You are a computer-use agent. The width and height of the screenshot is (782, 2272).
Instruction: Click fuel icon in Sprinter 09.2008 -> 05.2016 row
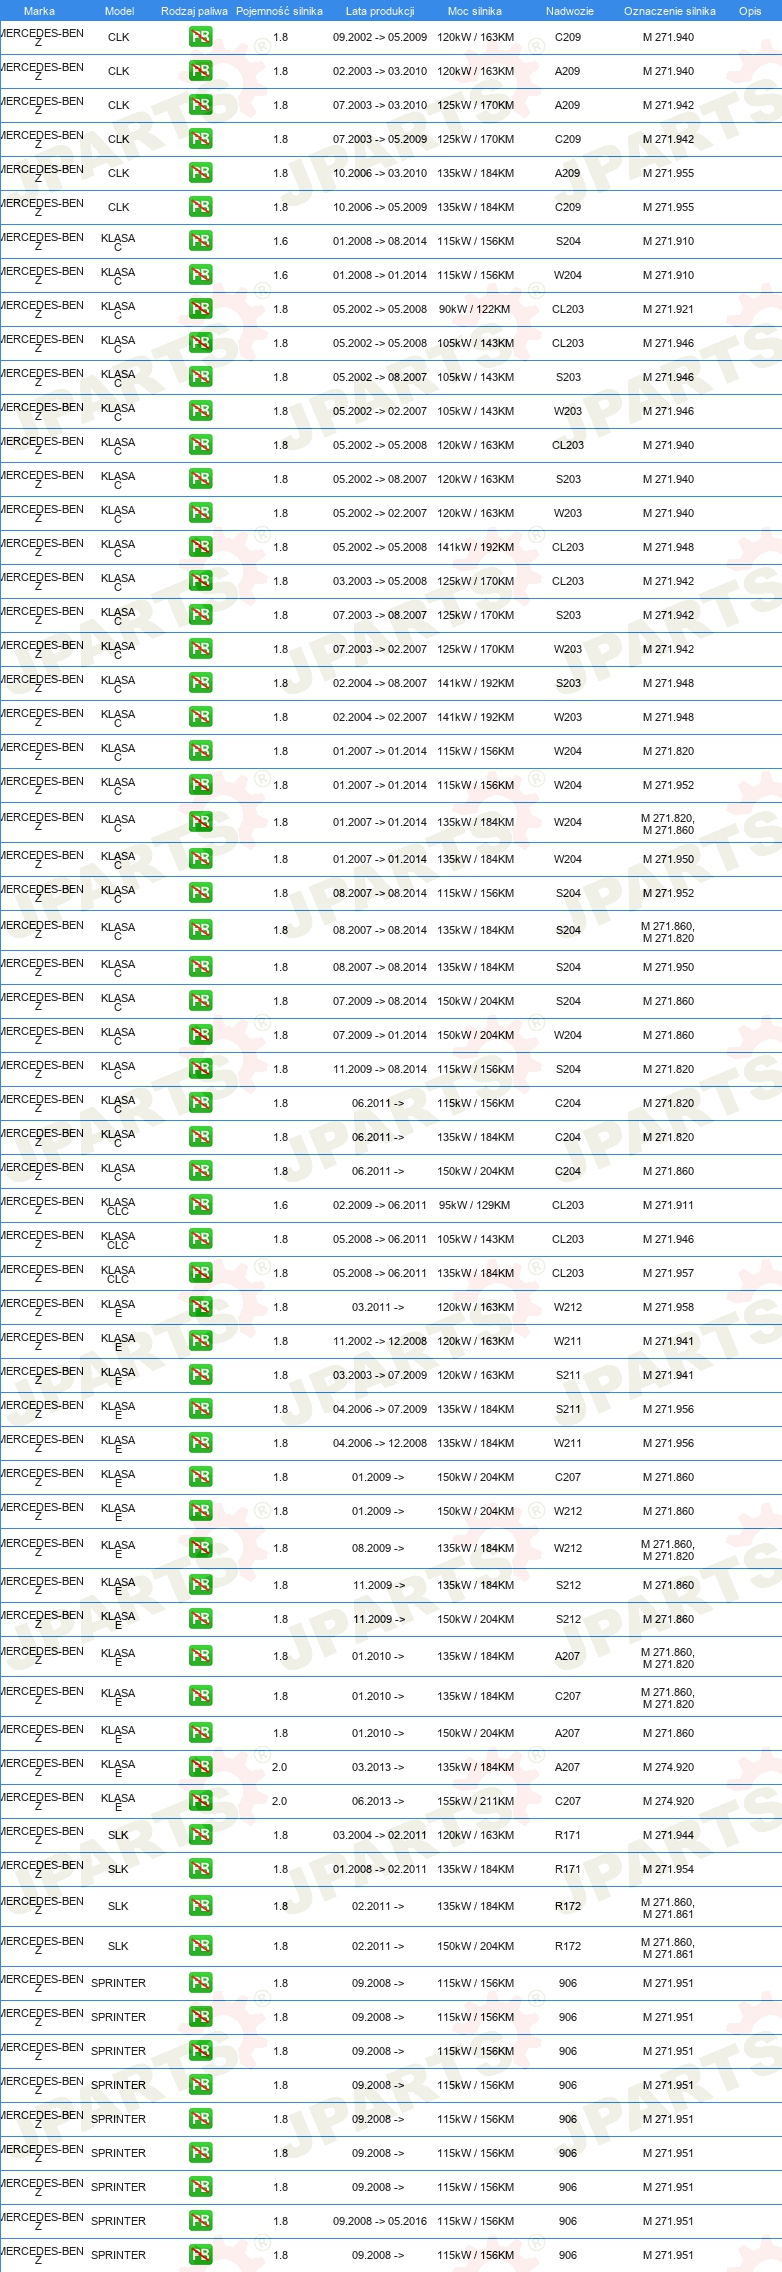pyautogui.click(x=200, y=2222)
